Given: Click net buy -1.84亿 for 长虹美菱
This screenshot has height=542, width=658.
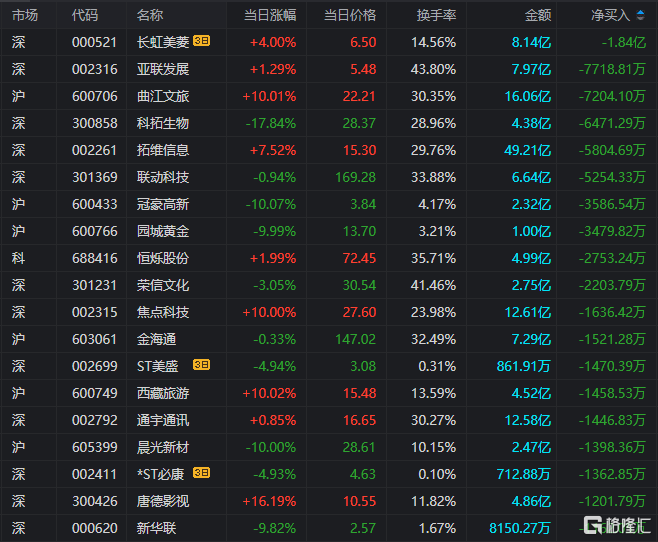Looking at the screenshot, I should pyautogui.click(x=624, y=42).
